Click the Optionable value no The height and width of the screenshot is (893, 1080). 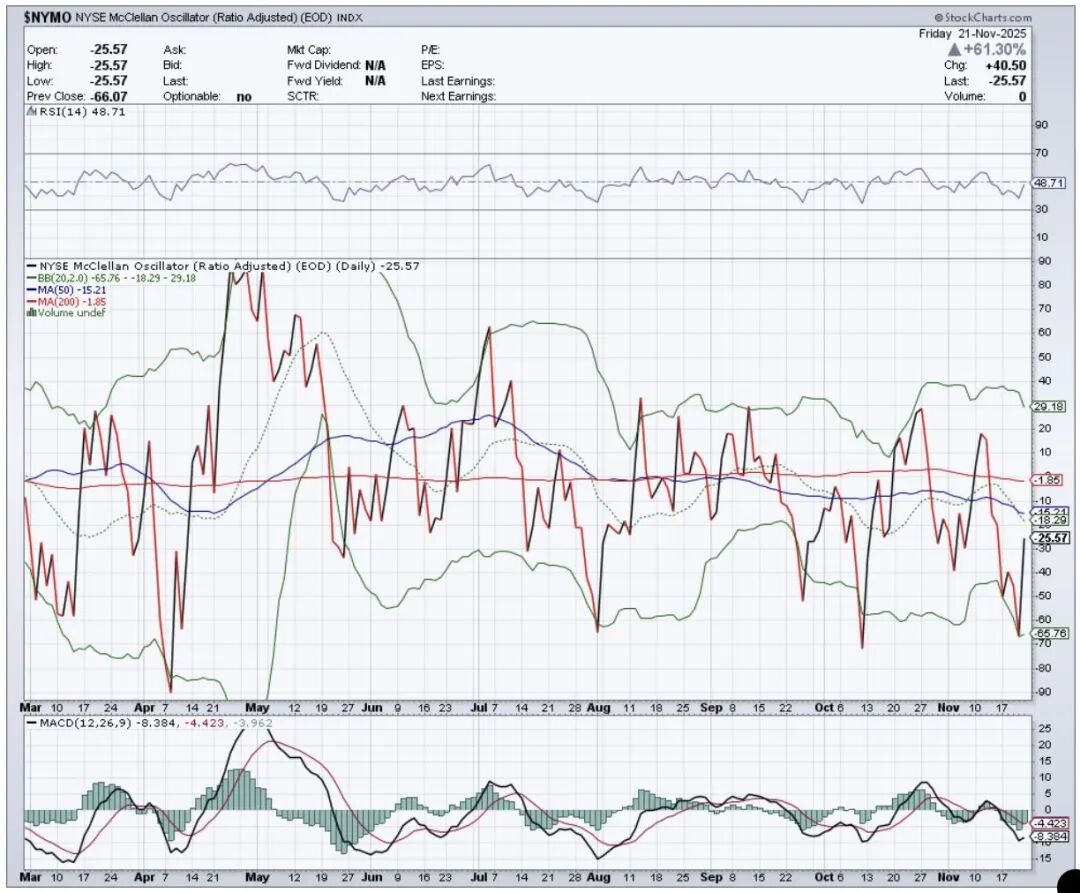pyautogui.click(x=244, y=97)
